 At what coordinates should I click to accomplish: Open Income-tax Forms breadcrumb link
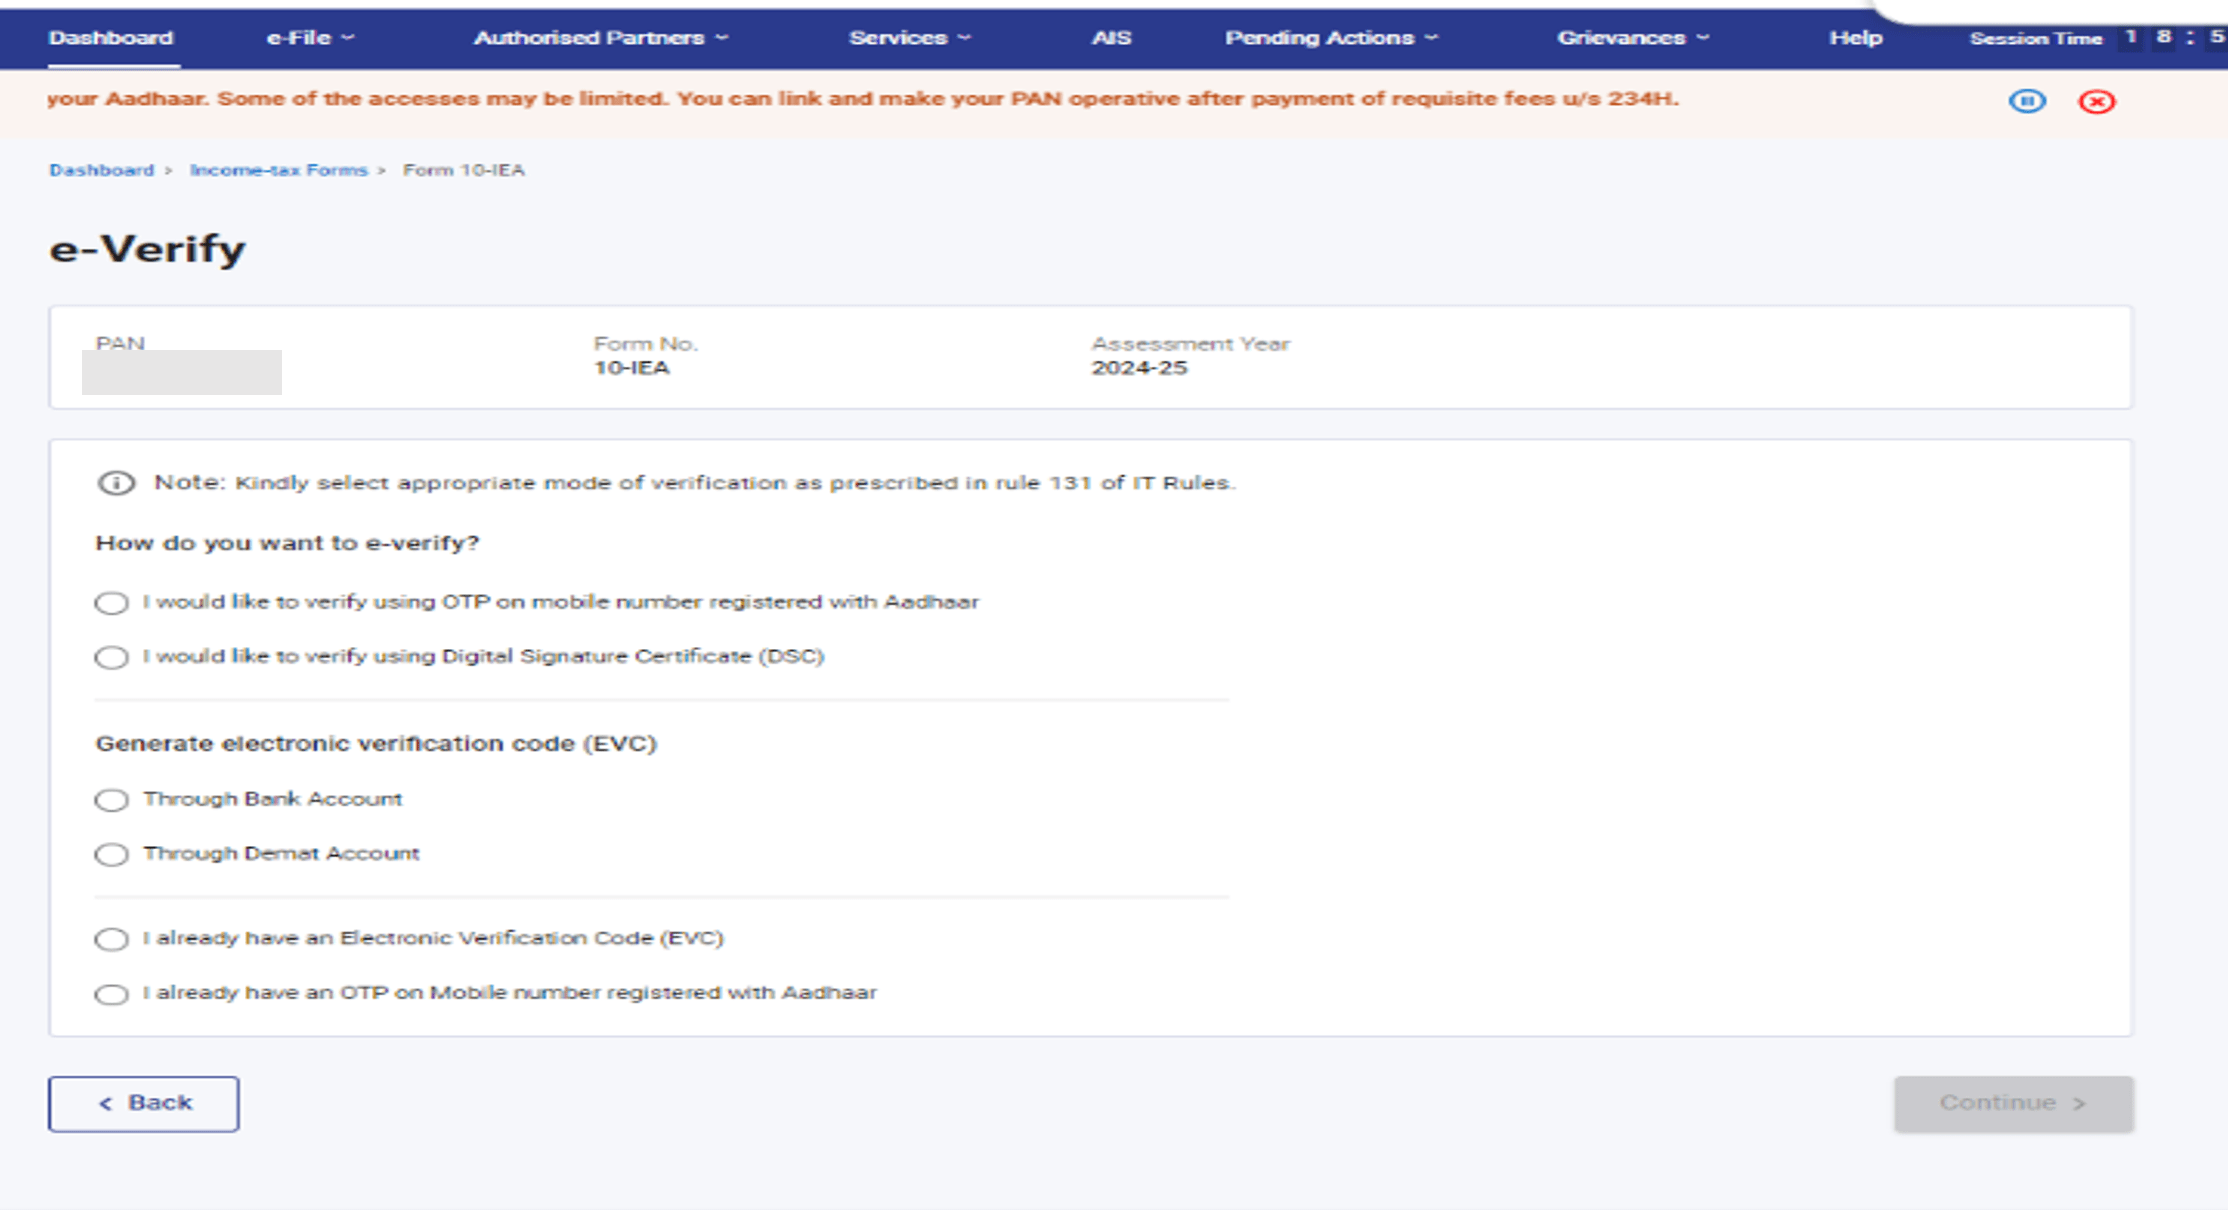[x=277, y=170]
